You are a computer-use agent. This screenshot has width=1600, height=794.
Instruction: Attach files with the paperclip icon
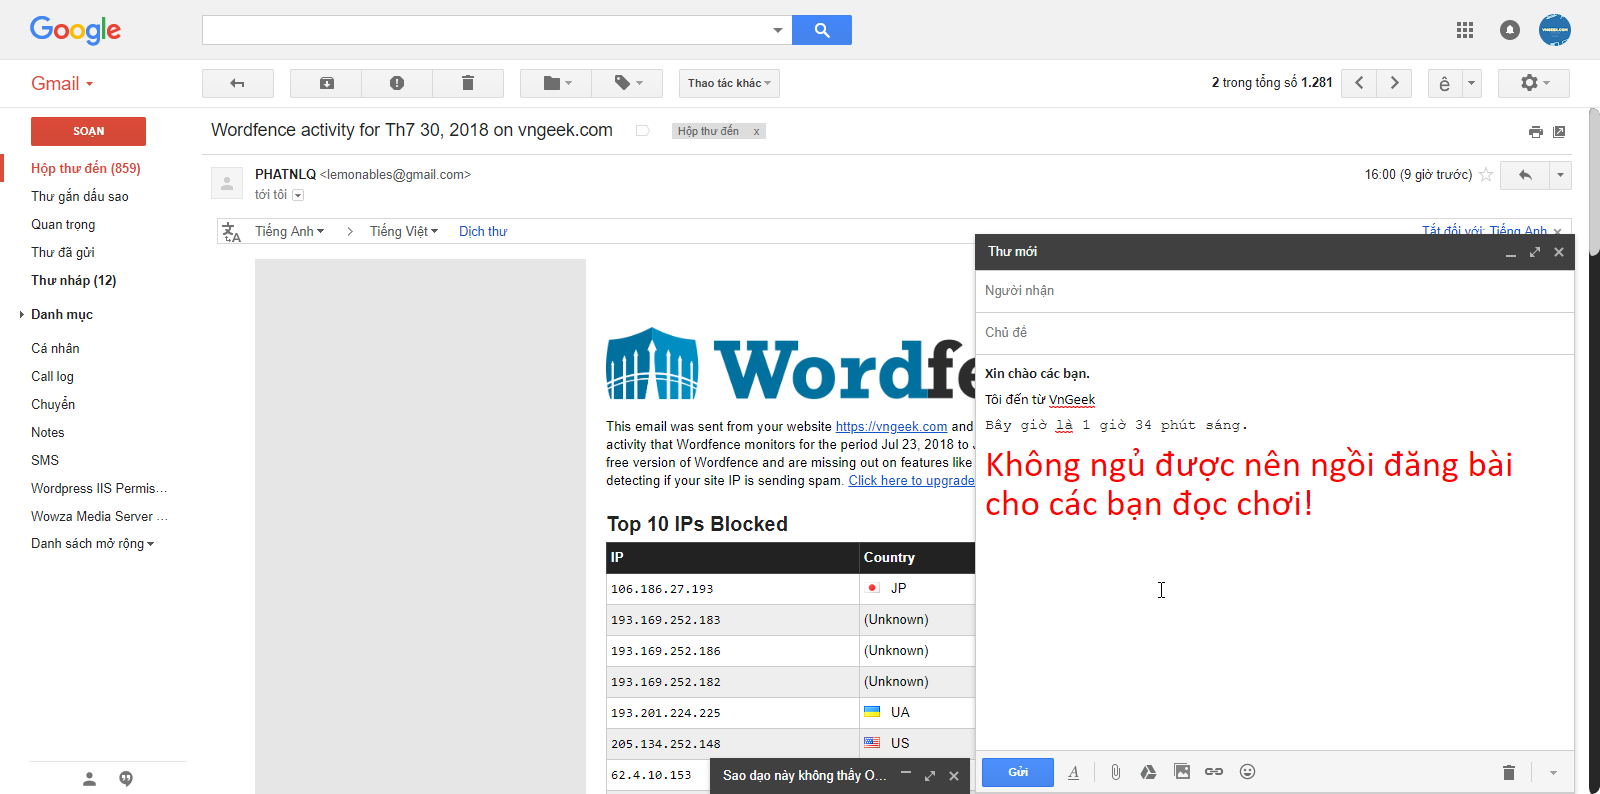1115,772
